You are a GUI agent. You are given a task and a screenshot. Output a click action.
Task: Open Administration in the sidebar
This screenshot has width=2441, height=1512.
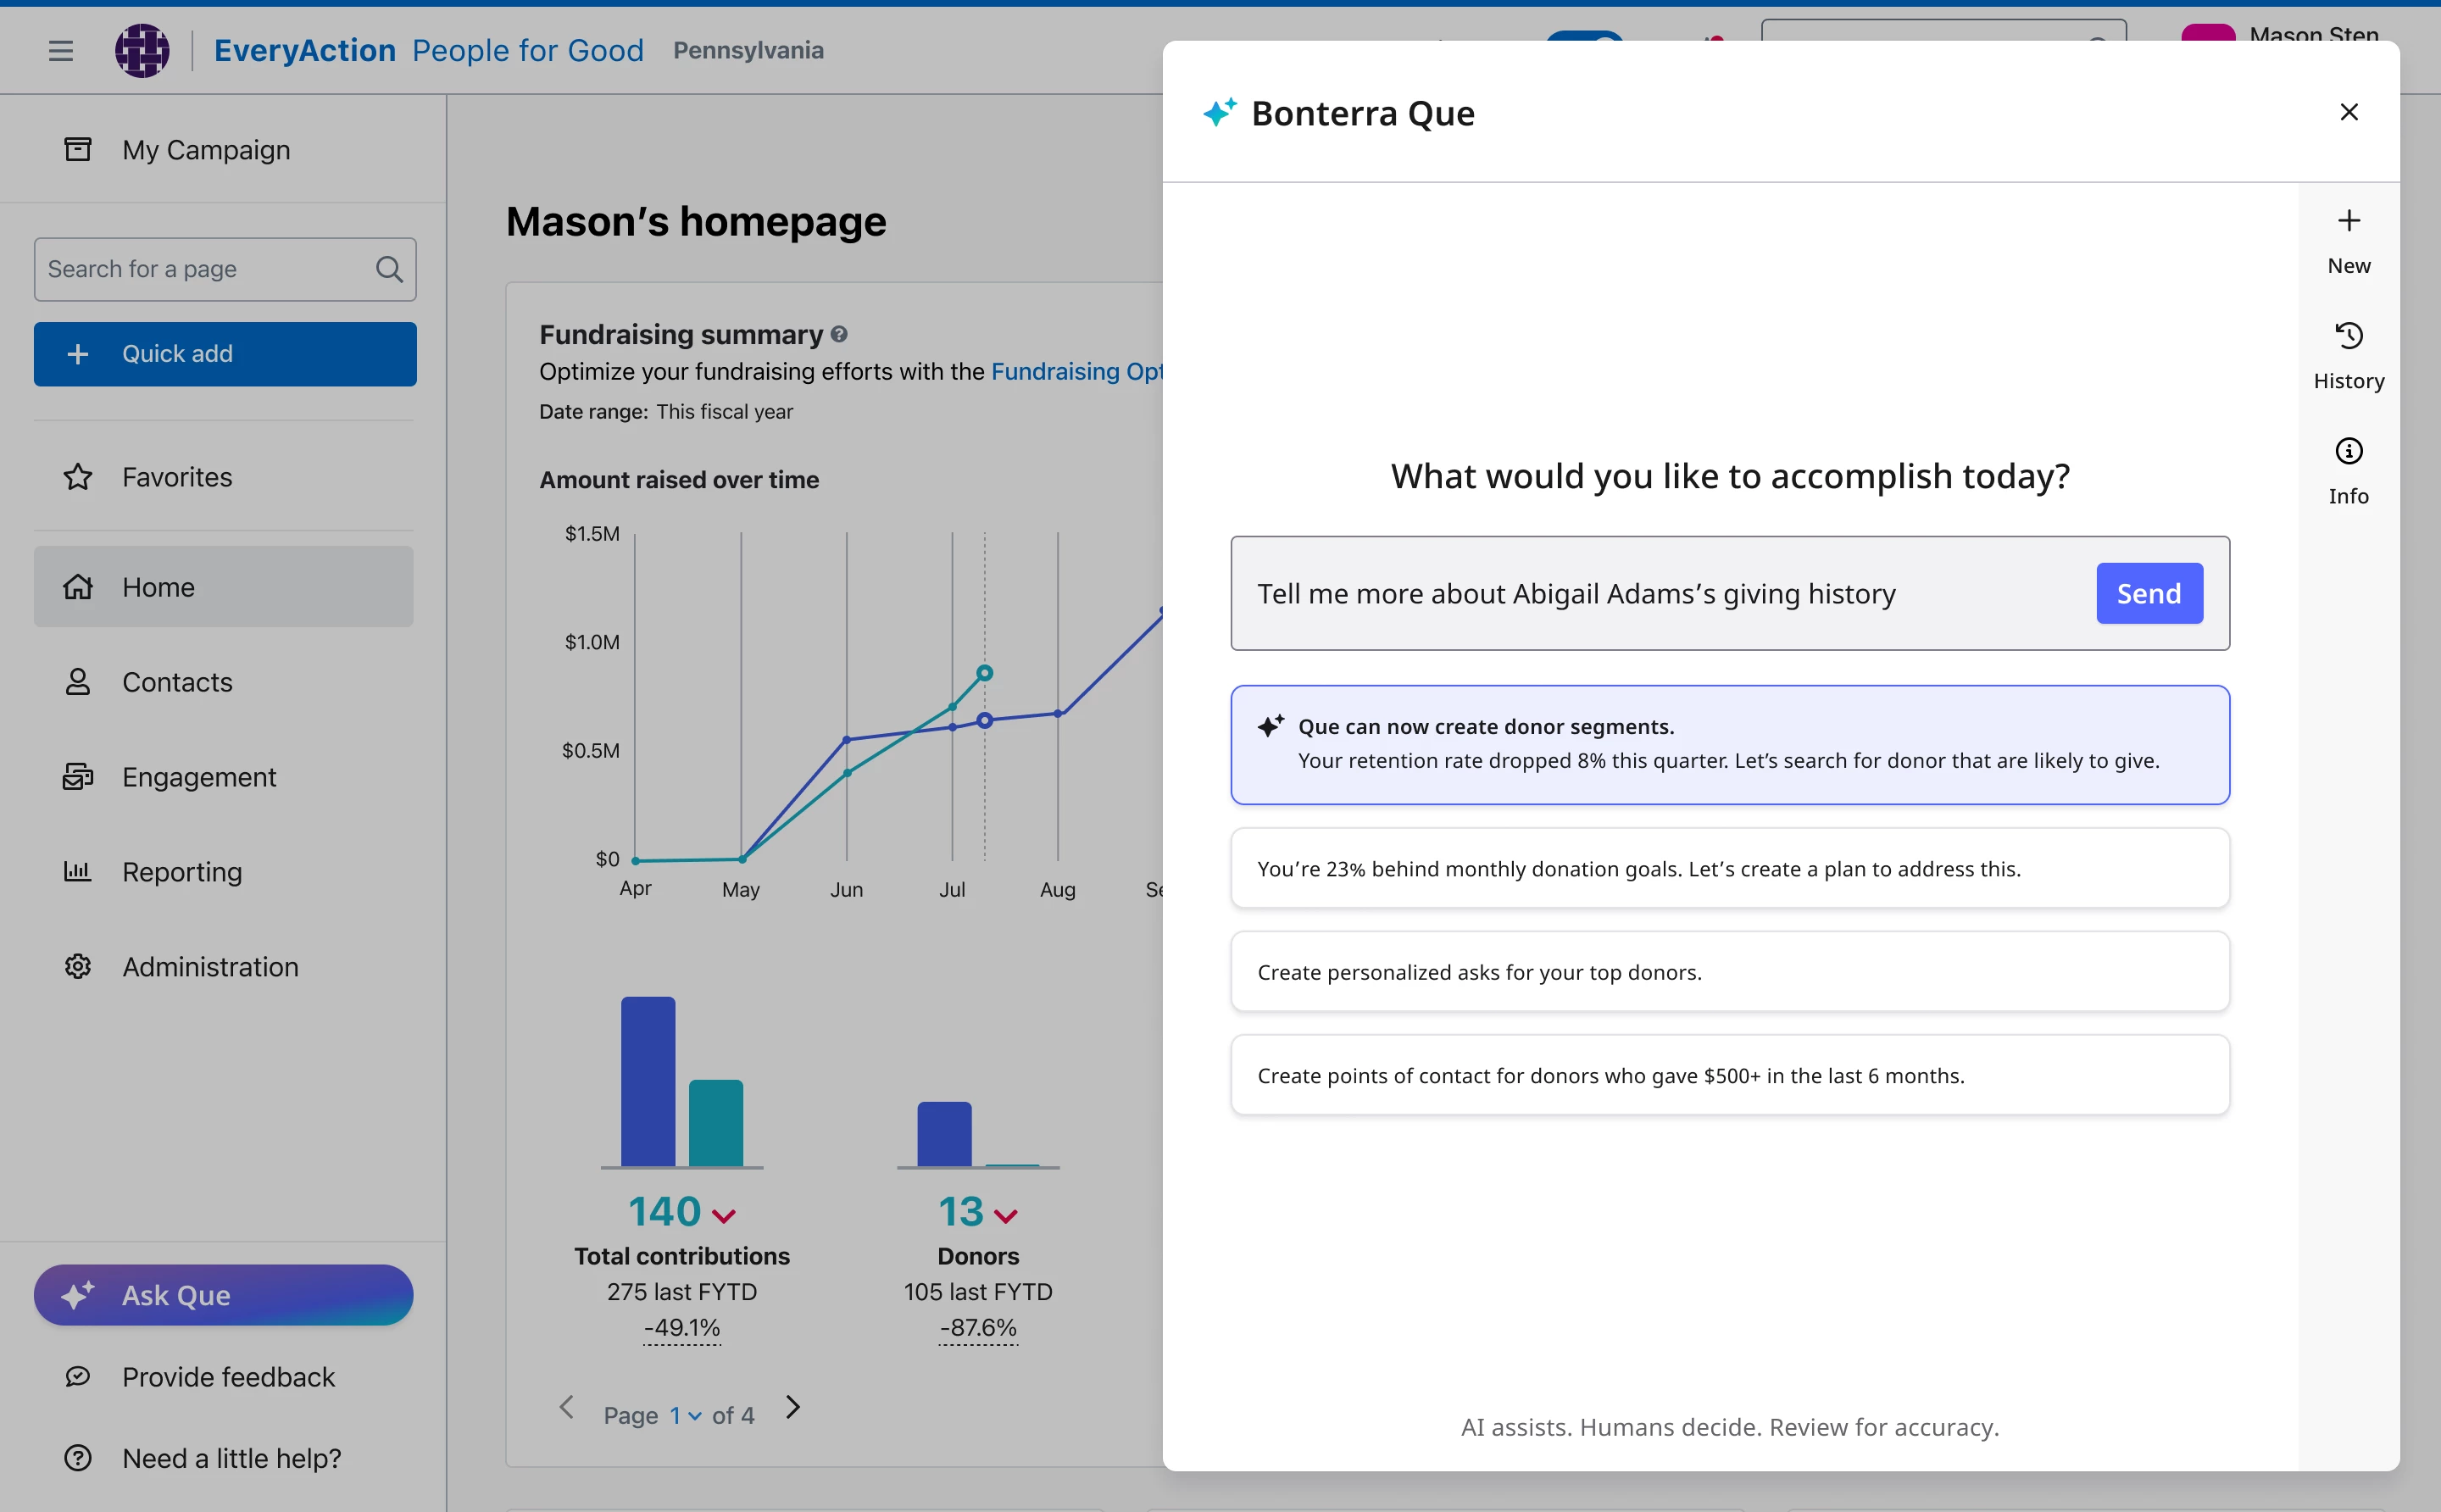coord(210,967)
